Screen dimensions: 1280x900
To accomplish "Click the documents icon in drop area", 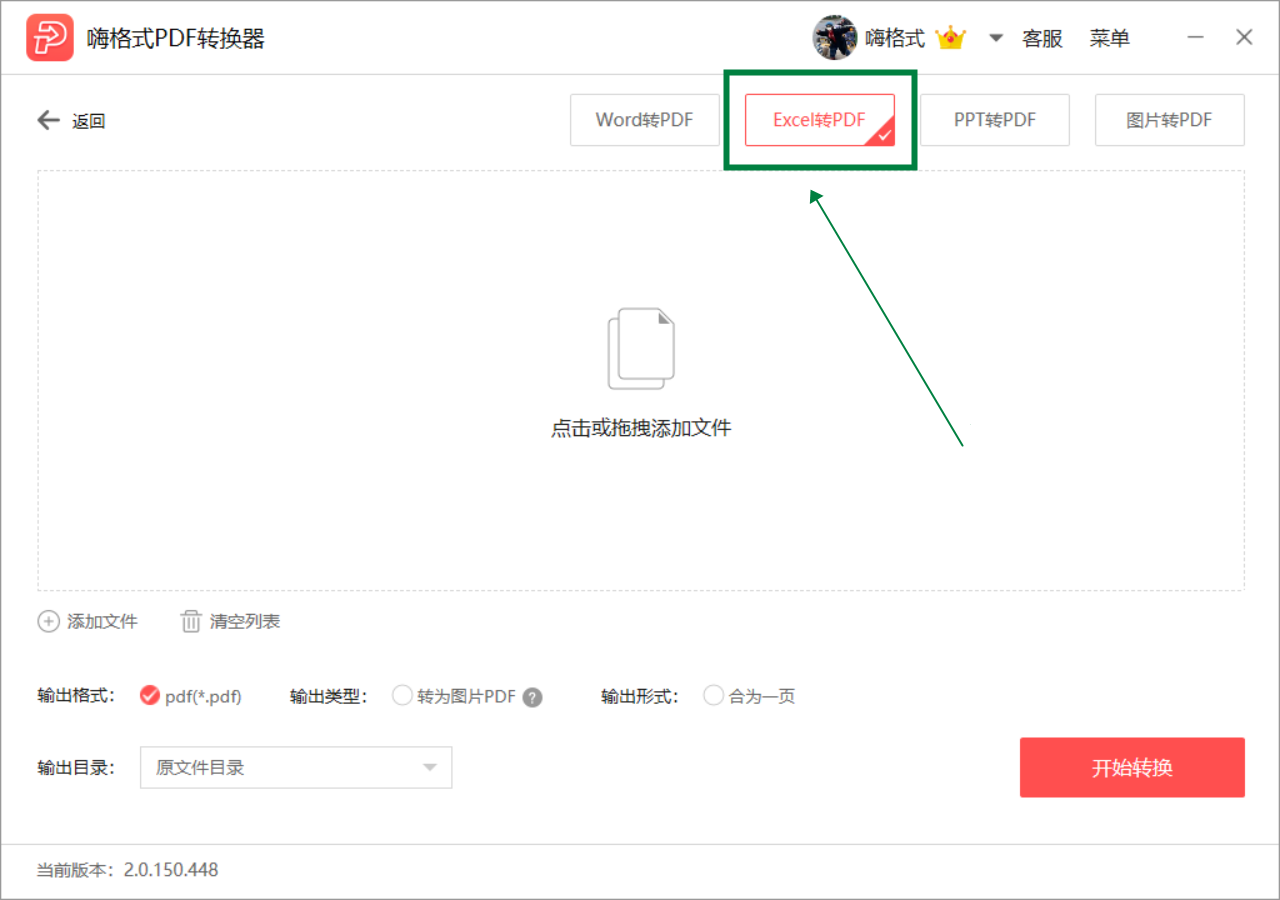I will 641,348.
